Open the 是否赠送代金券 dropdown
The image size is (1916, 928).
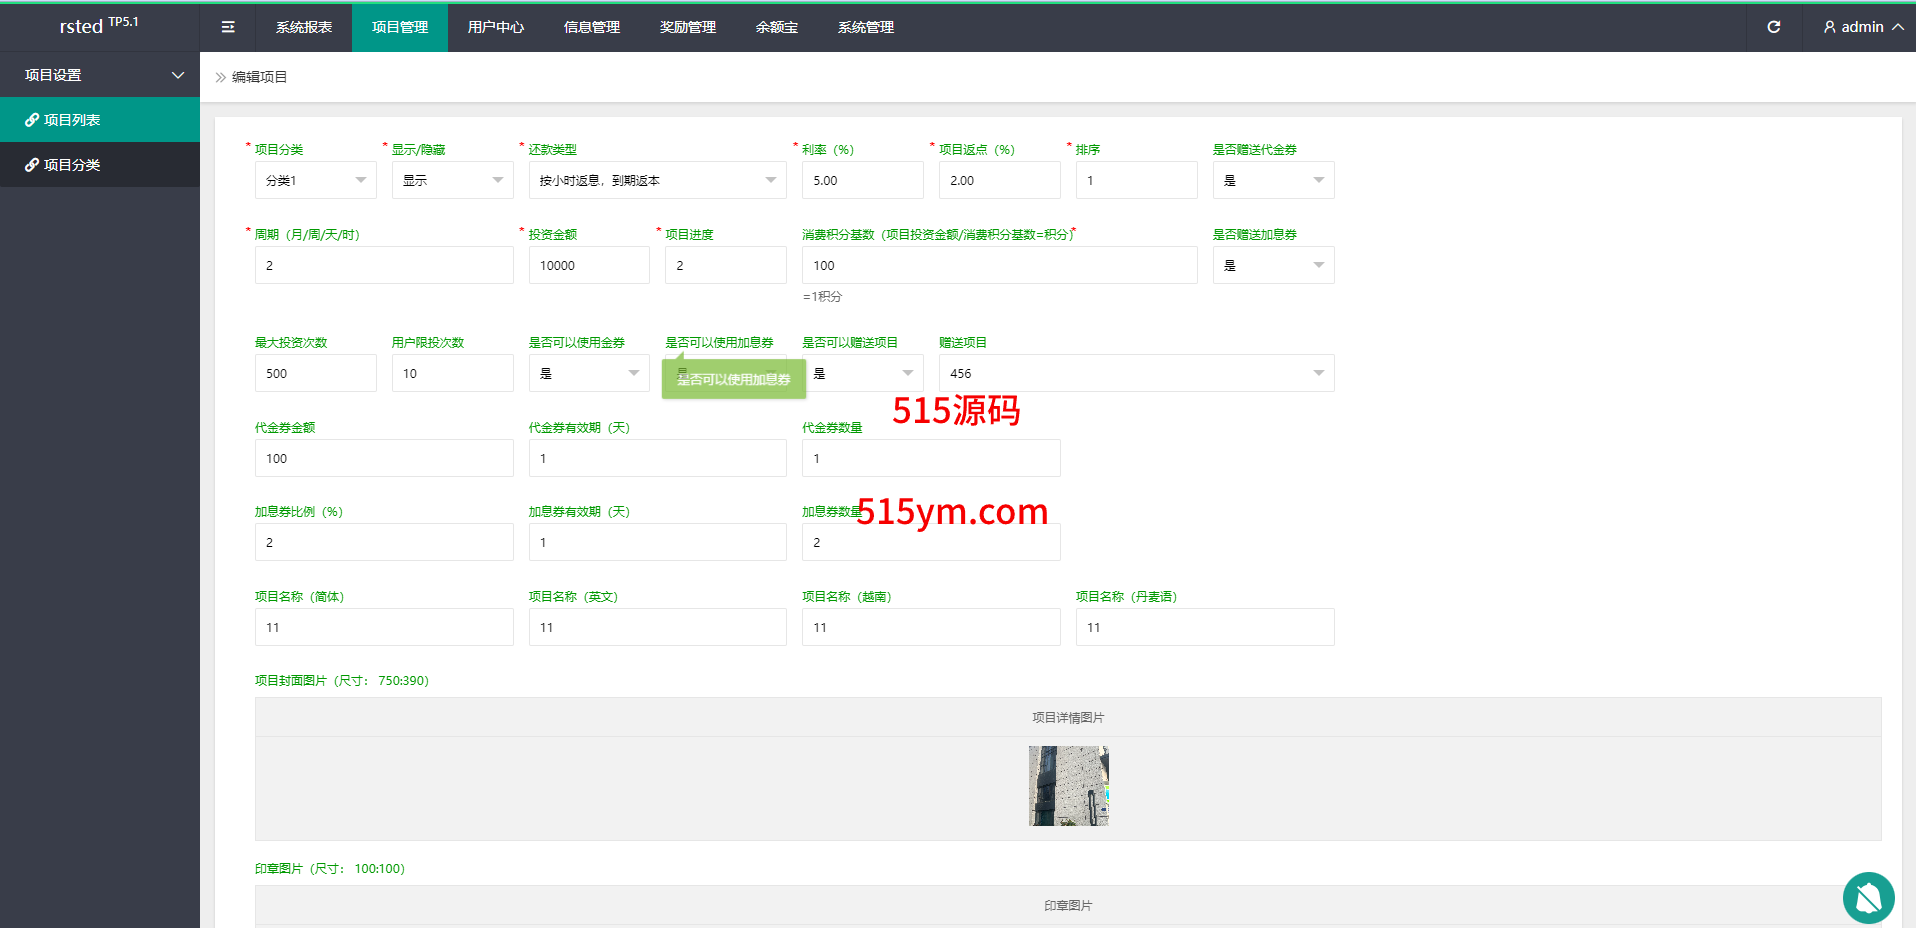1273,180
